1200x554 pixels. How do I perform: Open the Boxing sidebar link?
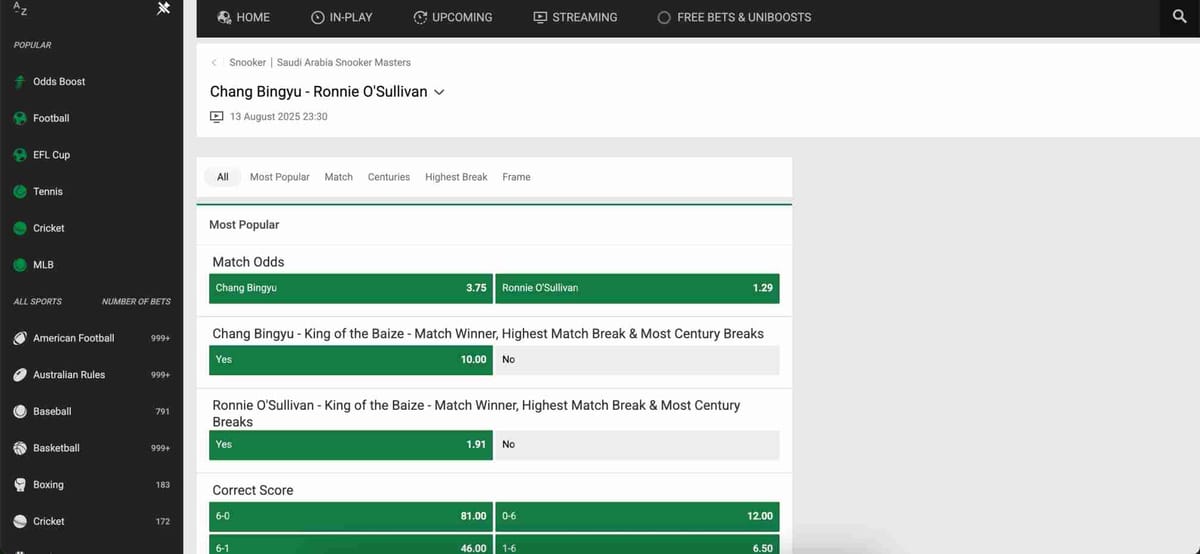48,485
